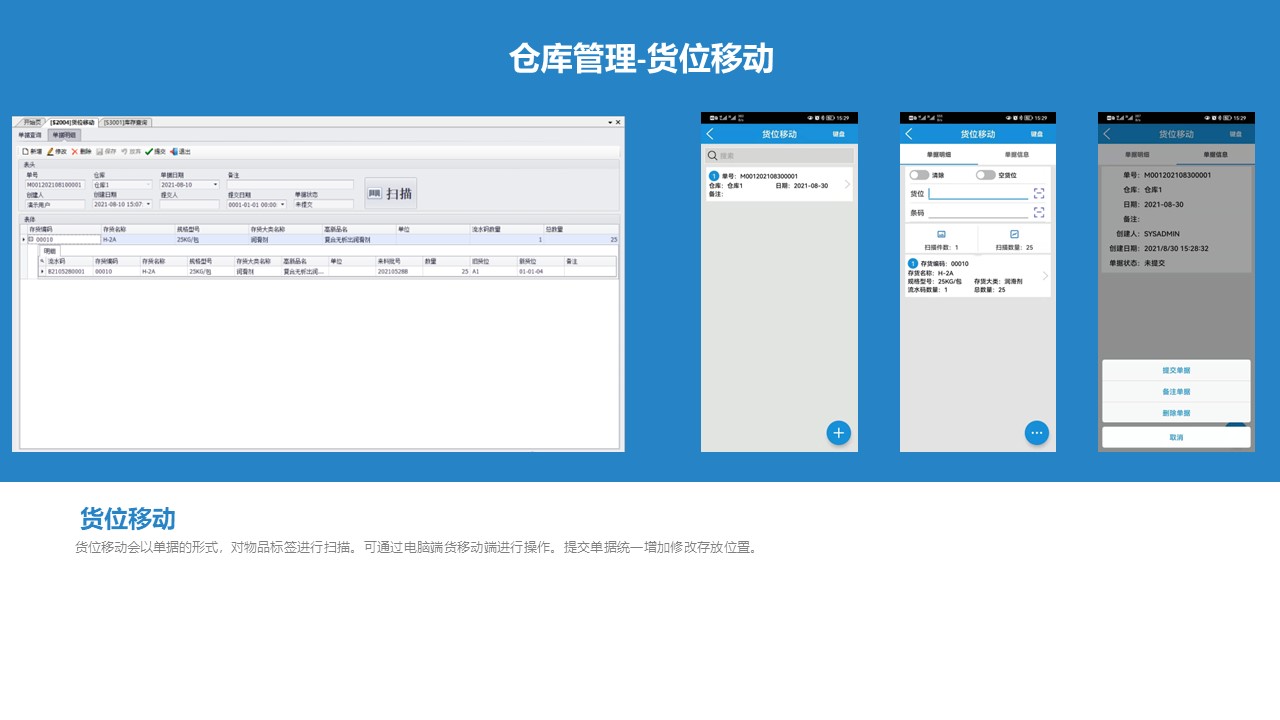Select the 单据信息 tab on middle phone
Viewport: 1280px width, 720px height.
click(x=1016, y=155)
